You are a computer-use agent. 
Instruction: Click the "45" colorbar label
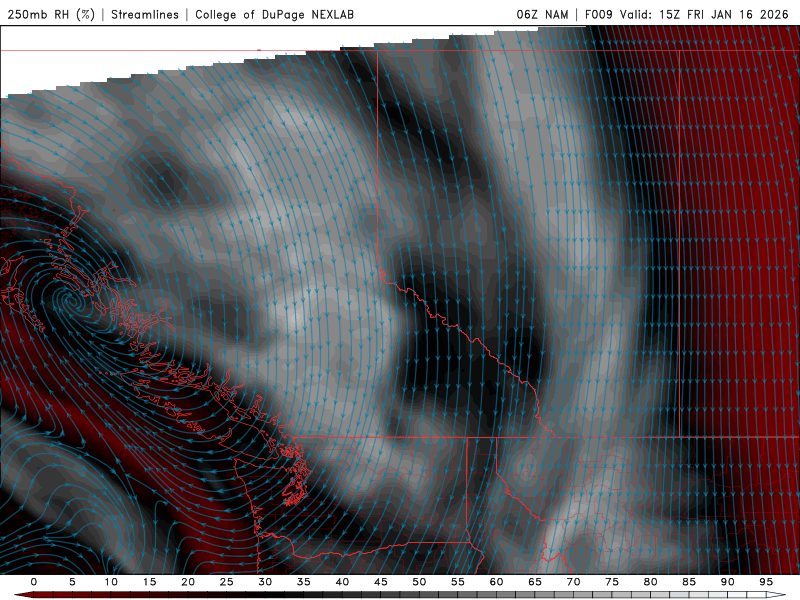click(381, 582)
